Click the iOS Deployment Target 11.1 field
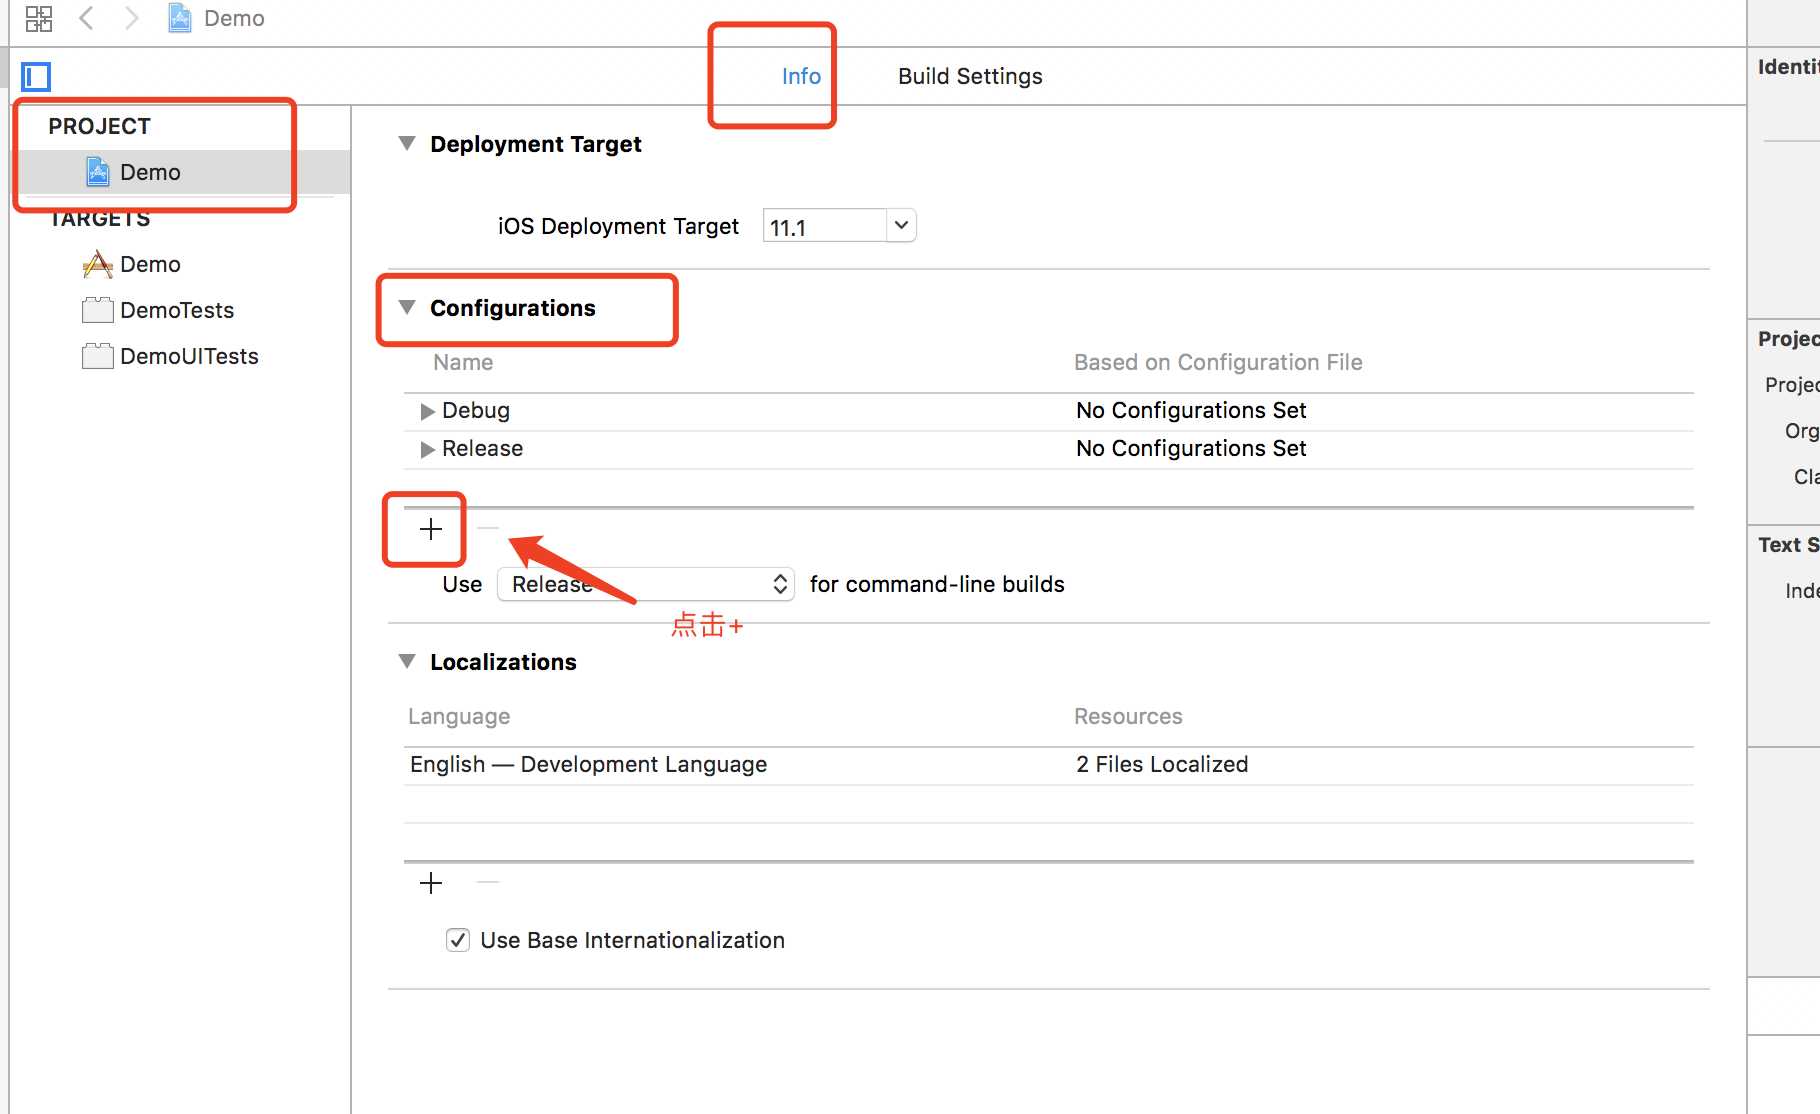The height and width of the screenshot is (1114, 1820). 825,226
